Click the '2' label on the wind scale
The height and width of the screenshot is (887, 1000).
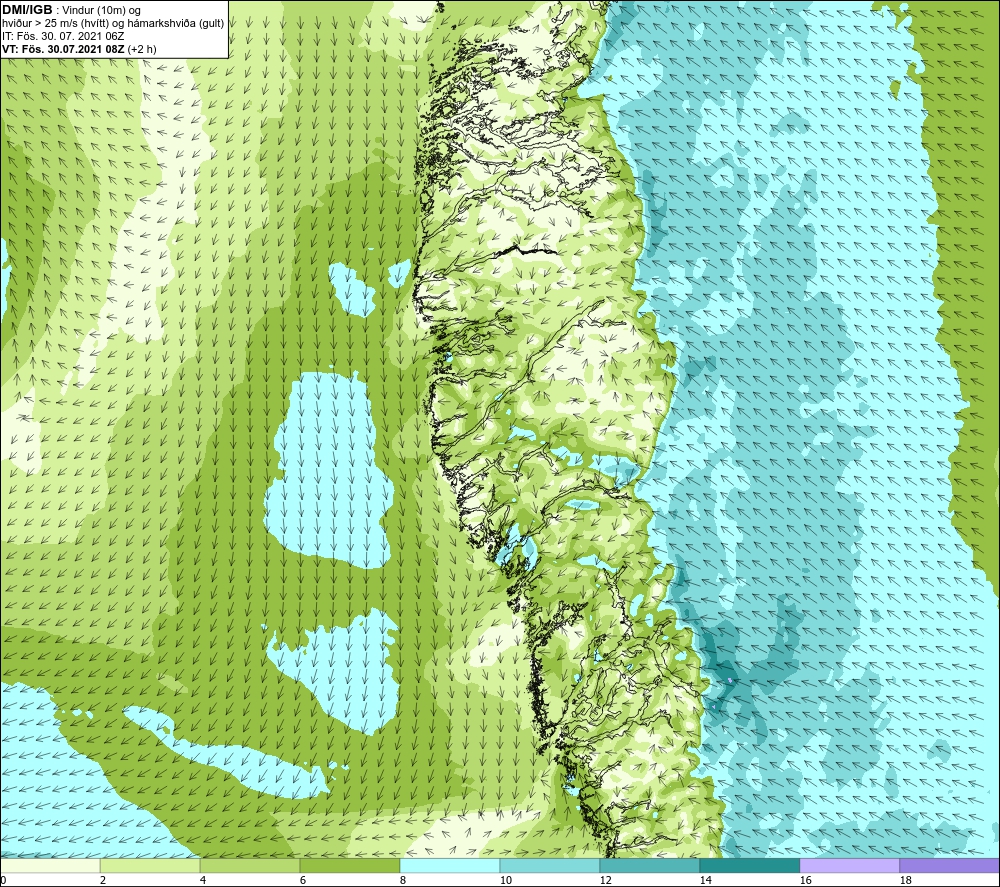[103, 880]
